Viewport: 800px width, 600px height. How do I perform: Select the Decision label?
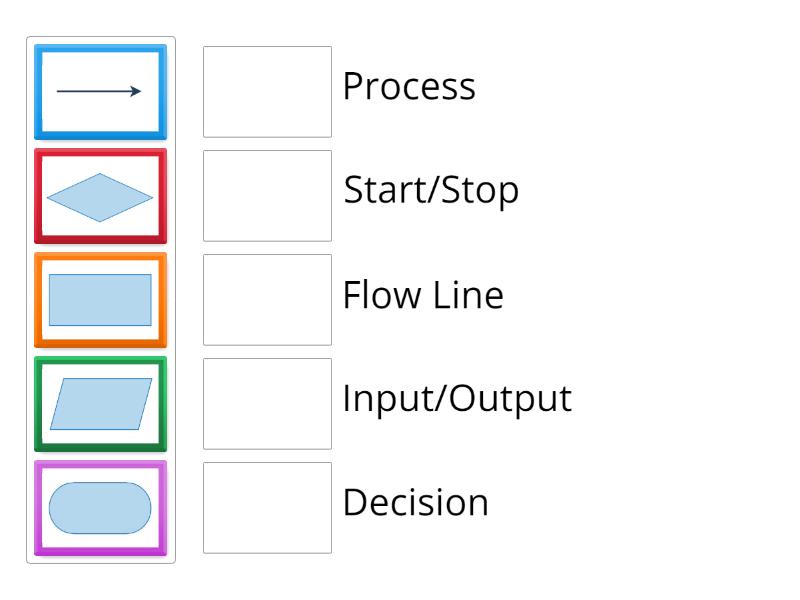click(x=416, y=502)
